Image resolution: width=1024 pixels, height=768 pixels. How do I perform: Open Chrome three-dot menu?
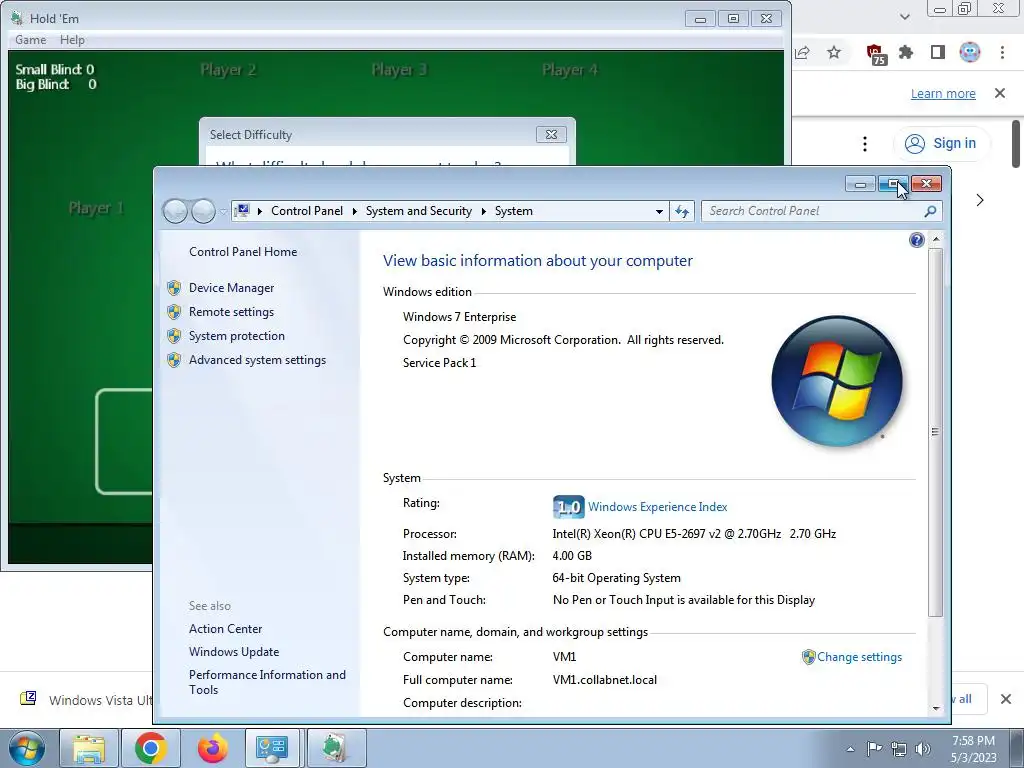coord(1002,52)
